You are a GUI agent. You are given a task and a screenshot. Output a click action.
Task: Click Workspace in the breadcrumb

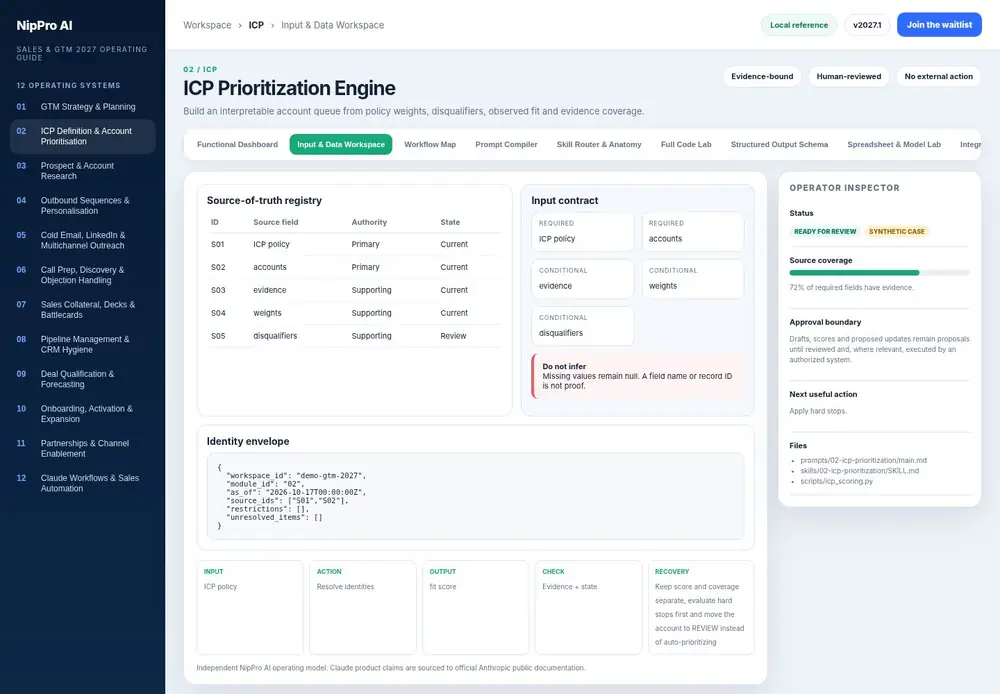207,25
